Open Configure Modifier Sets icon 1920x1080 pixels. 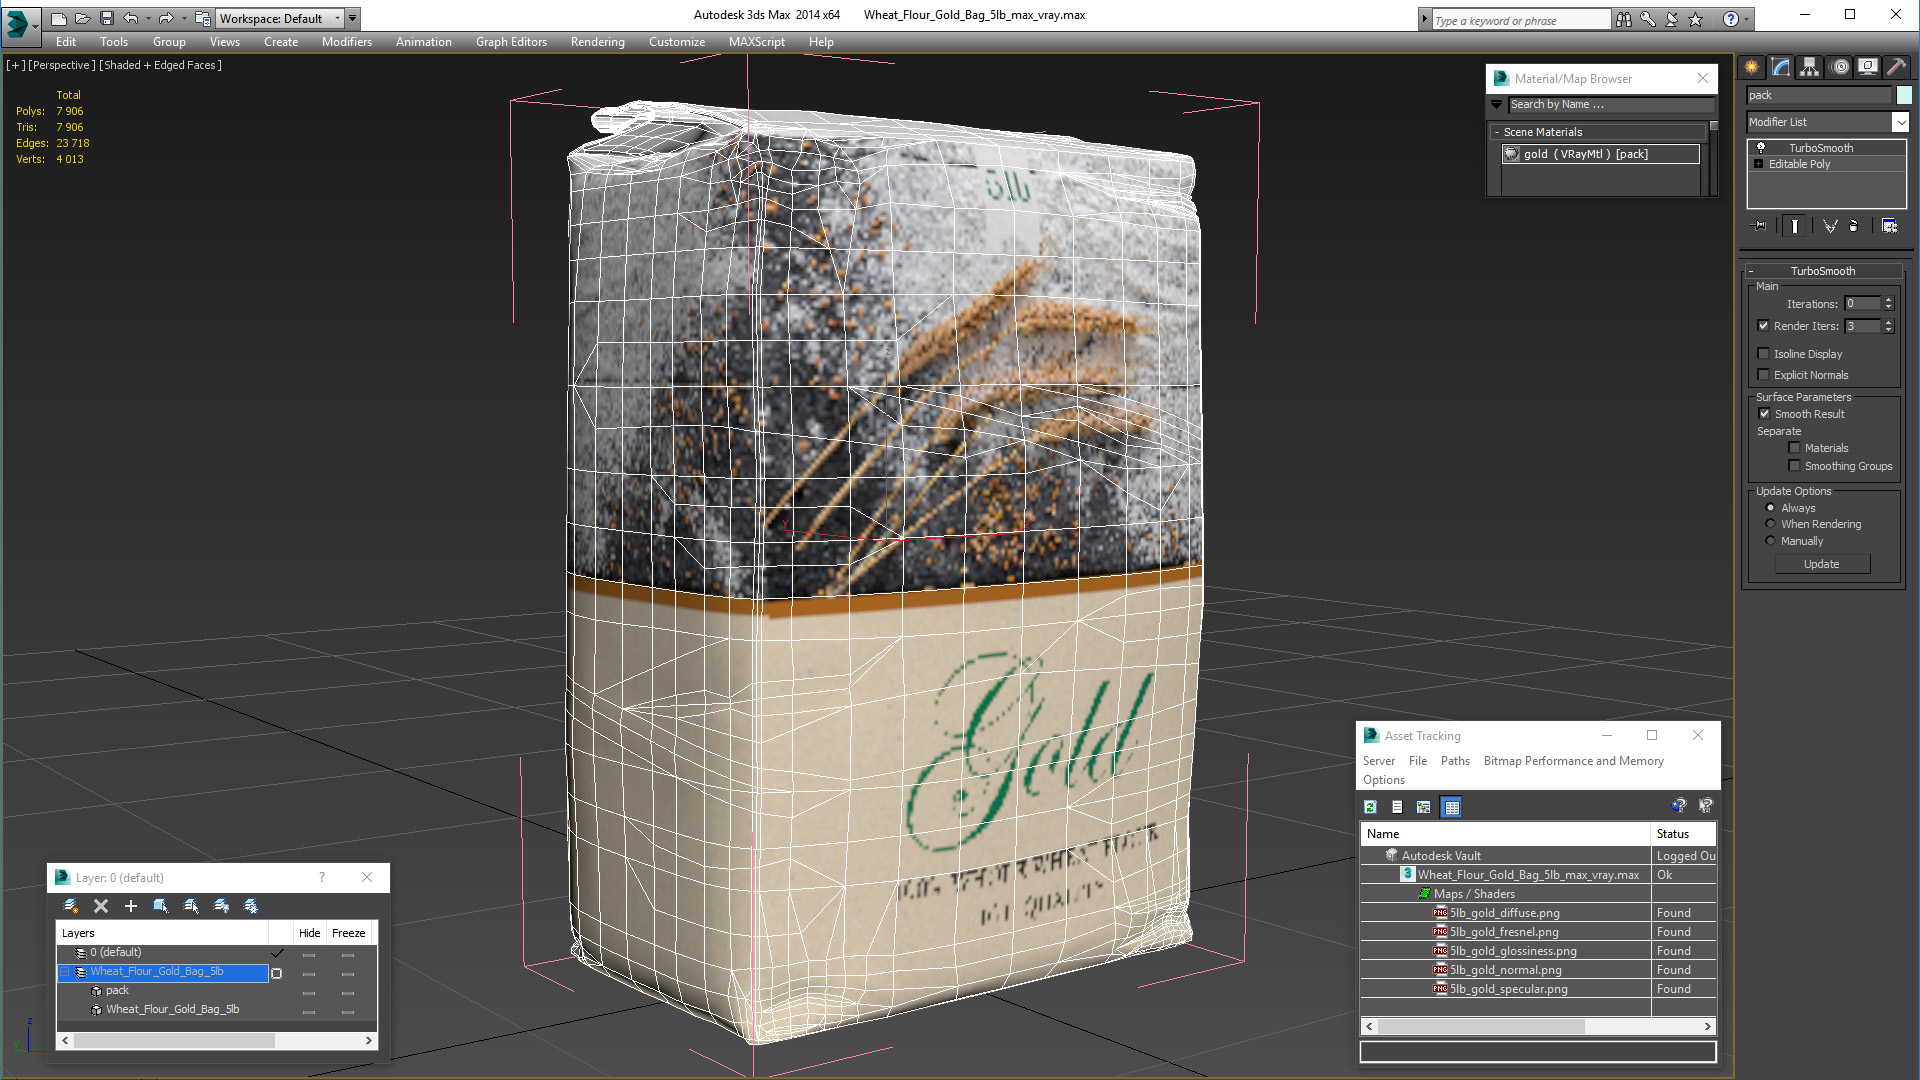1889,226
